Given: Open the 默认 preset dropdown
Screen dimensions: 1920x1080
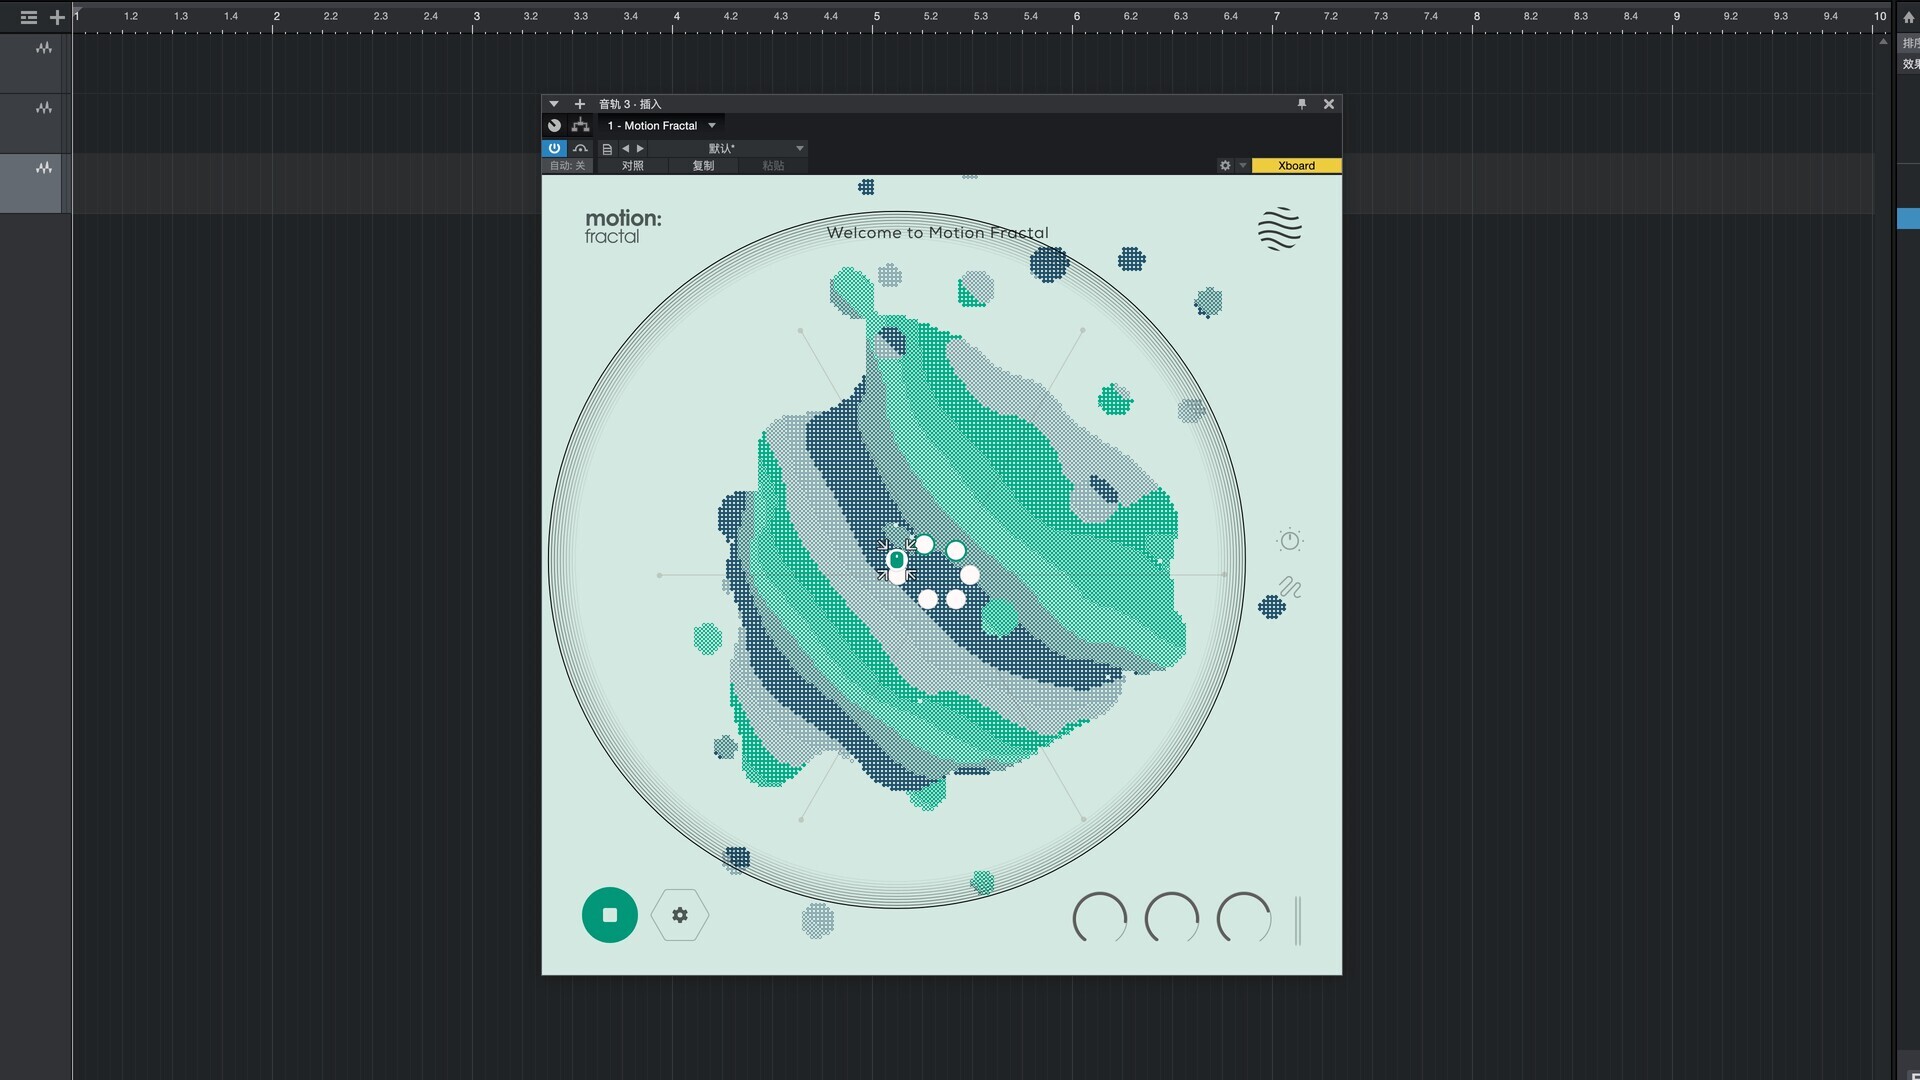Looking at the screenshot, I should click(x=728, y=149).
